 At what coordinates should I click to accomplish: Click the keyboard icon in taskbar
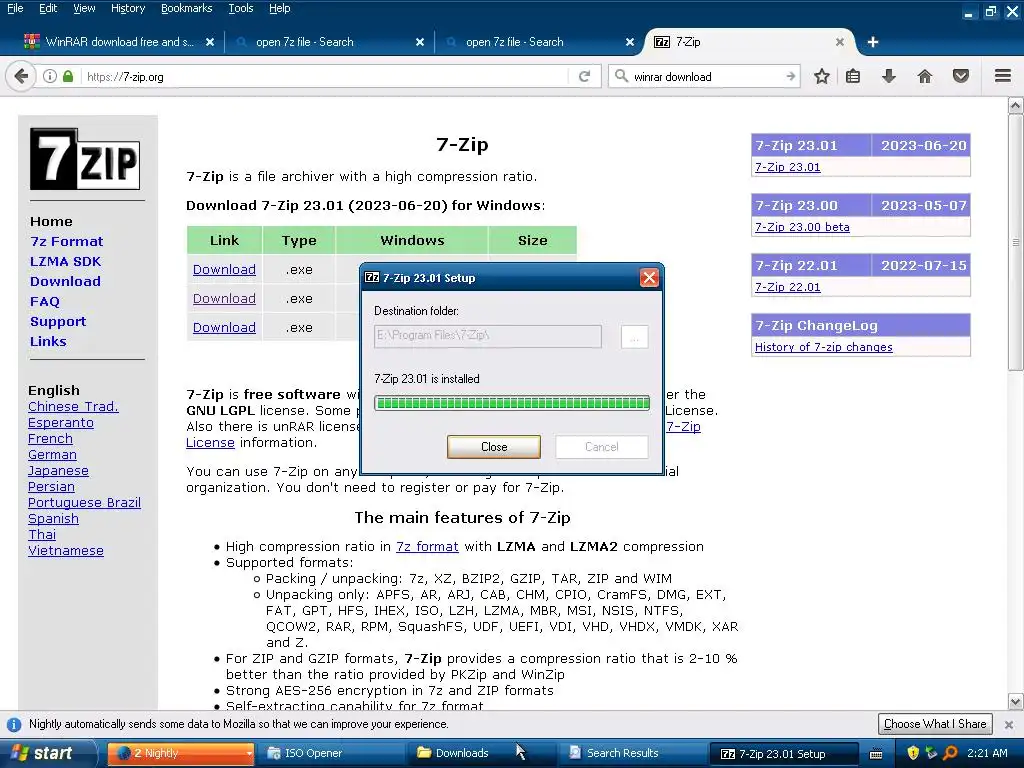pos(876,754)
